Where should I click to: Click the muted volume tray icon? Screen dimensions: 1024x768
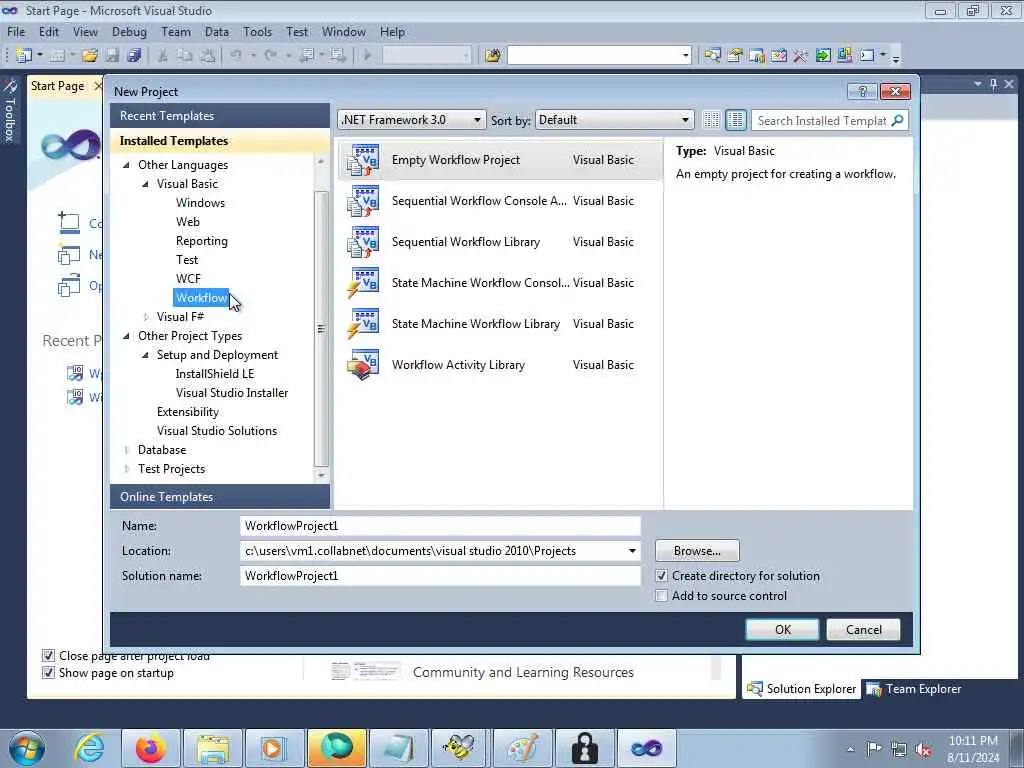pos(923,749)
